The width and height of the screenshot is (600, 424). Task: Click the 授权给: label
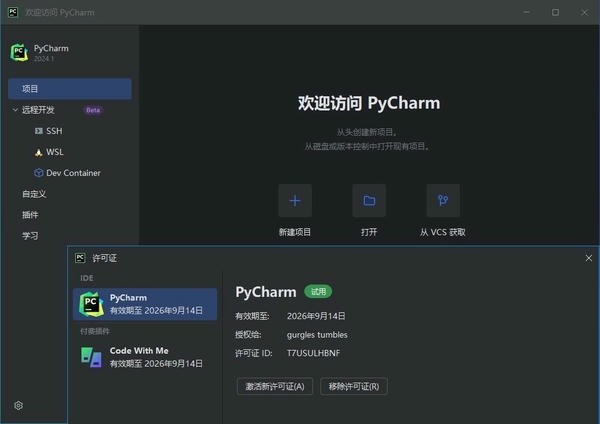click(248, 335)
